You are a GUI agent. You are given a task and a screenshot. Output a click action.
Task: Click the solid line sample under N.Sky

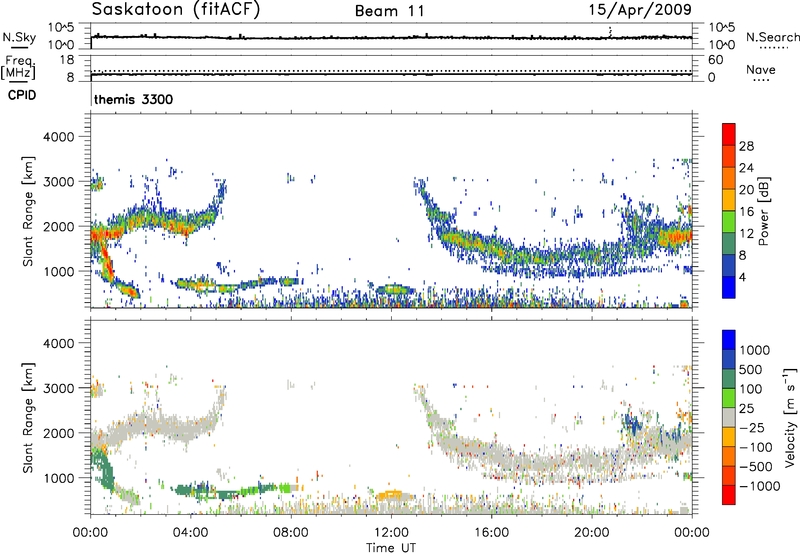pos(19,48)
